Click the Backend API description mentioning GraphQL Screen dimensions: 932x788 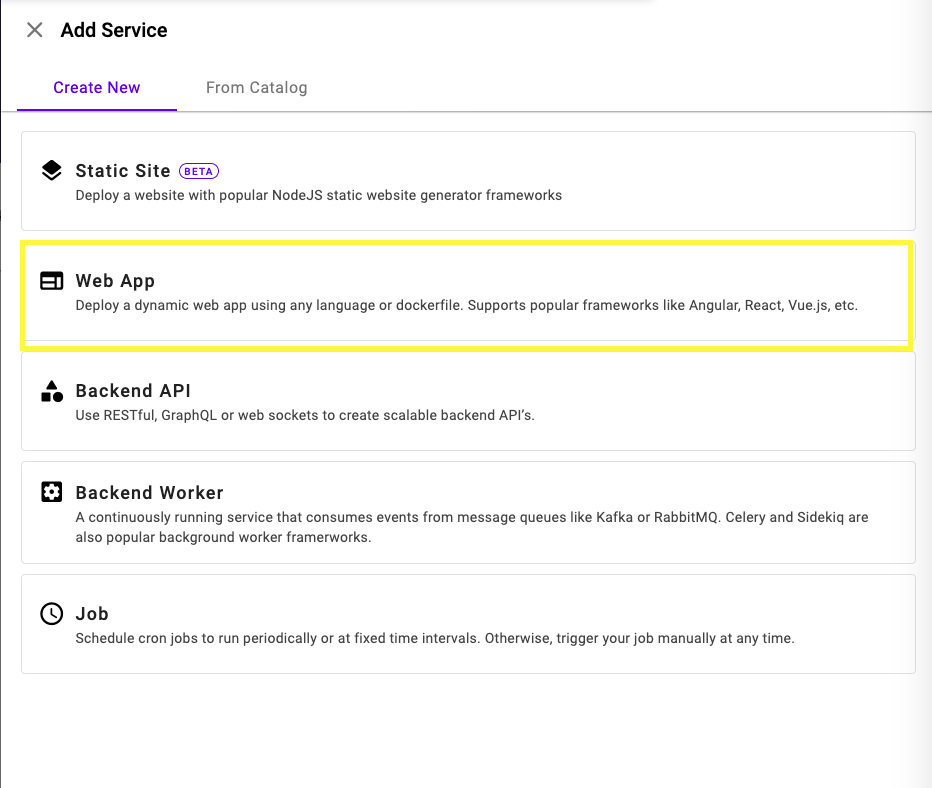pos(305,415)
